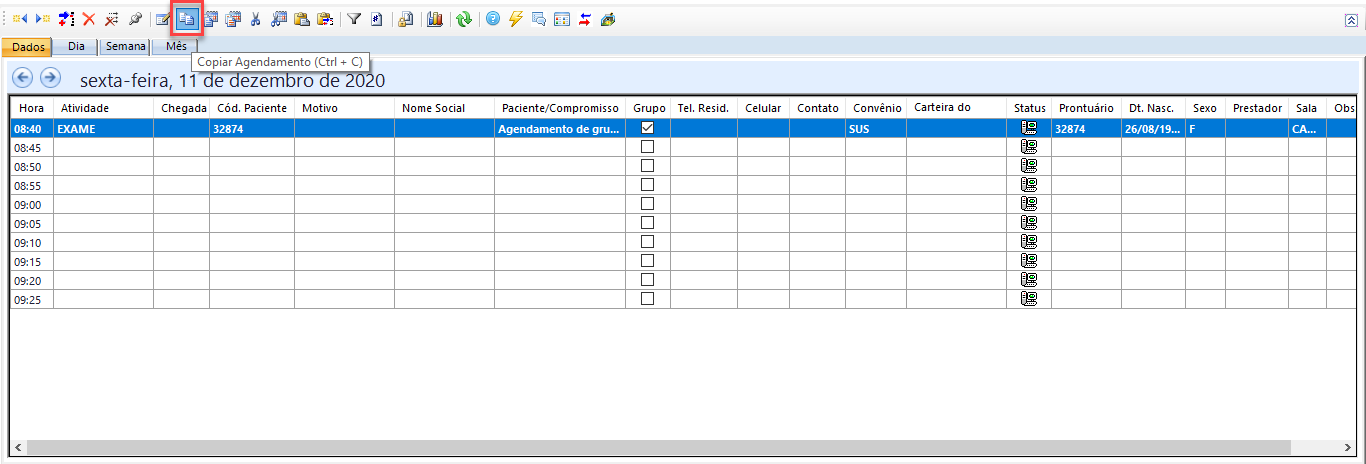Click the document with hash symbol icon

(x=376, y=18)
